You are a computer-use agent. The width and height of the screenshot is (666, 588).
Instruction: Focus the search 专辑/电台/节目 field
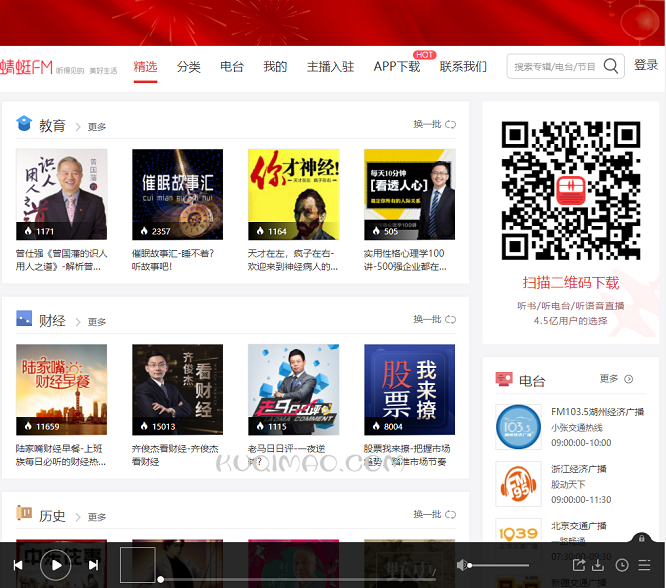click(554, 66)
